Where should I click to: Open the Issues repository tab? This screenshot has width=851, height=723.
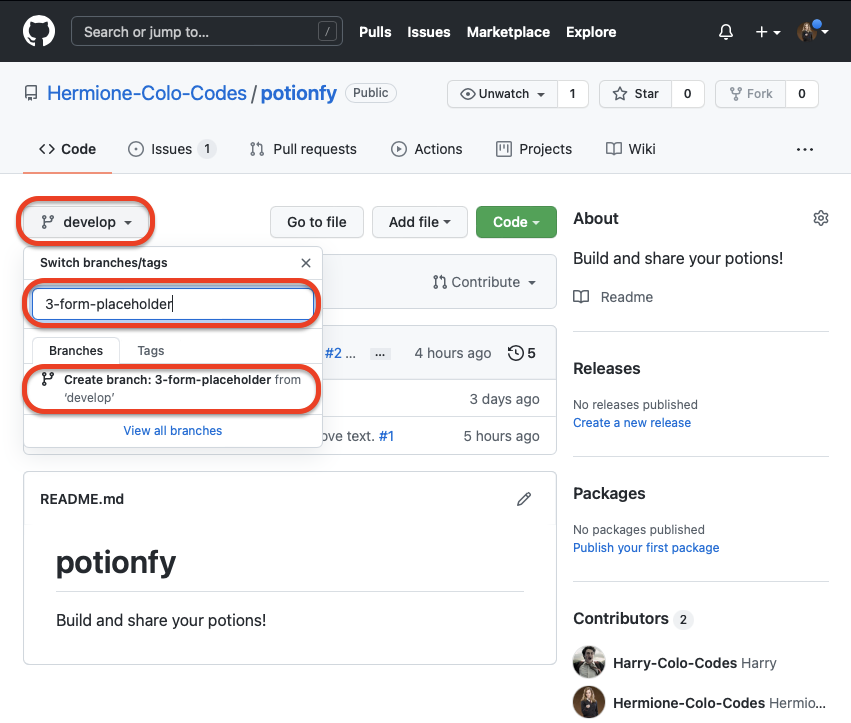click(x=171, y=149)
